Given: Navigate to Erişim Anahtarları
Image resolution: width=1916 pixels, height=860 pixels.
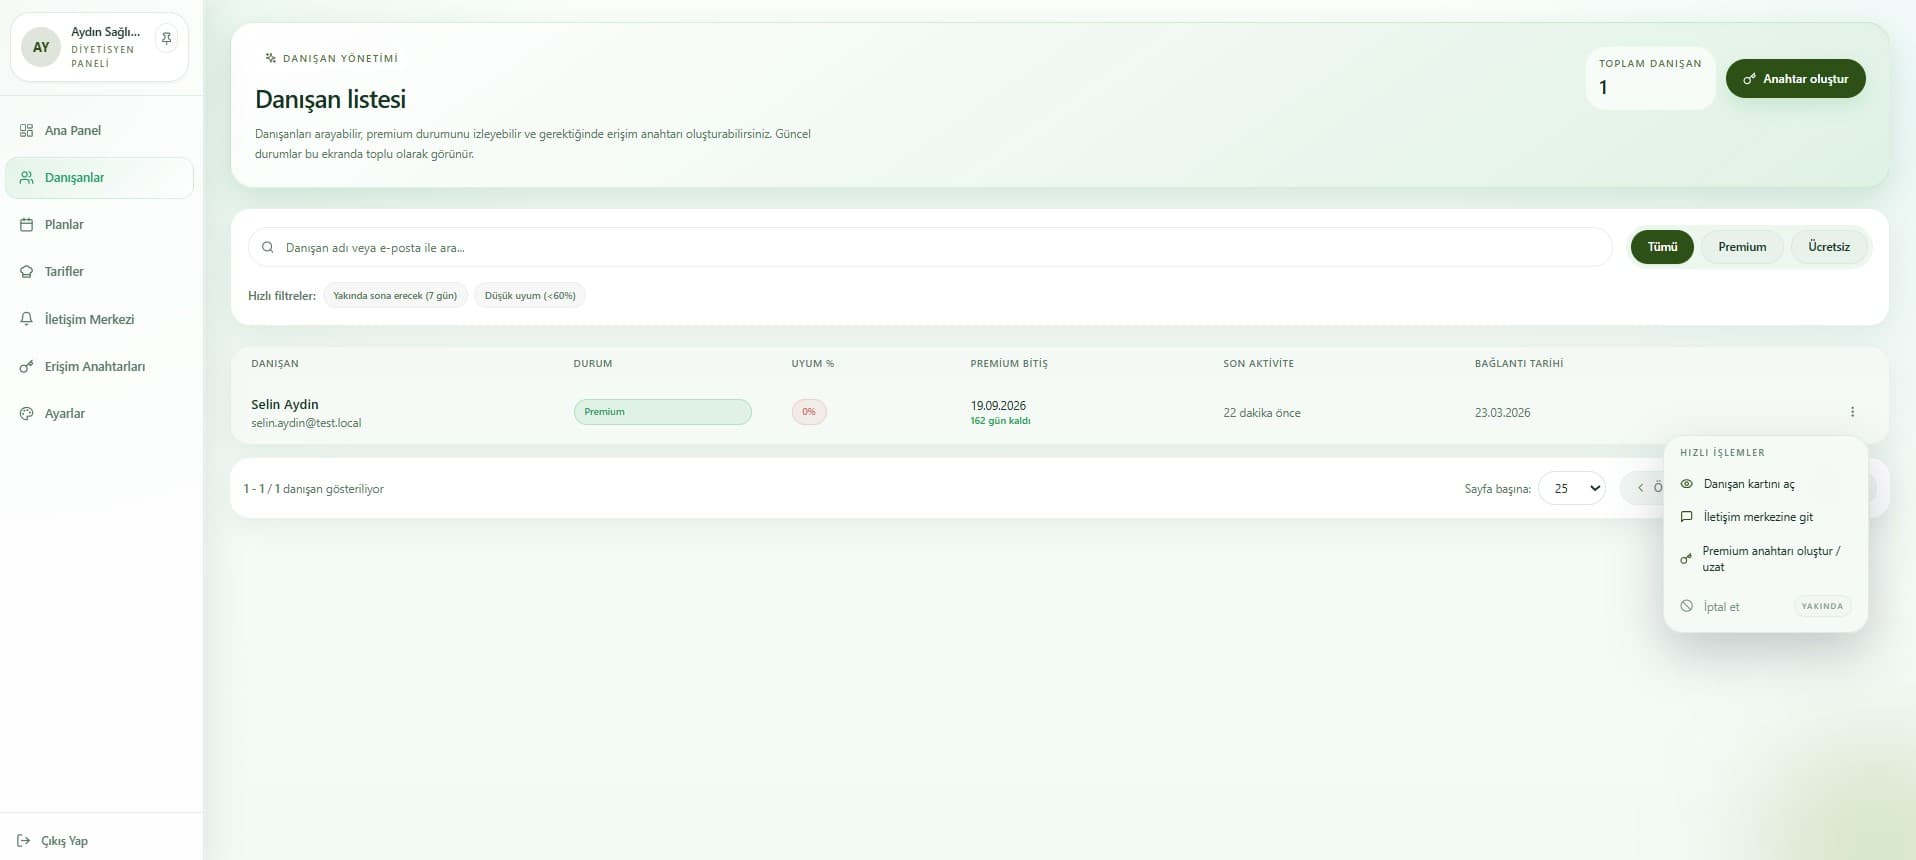Looking at the screenshot, I should point(94,366).
